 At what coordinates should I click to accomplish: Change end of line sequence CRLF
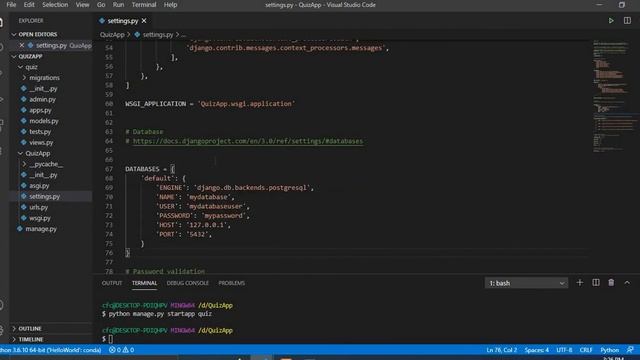tap(586, 350)
